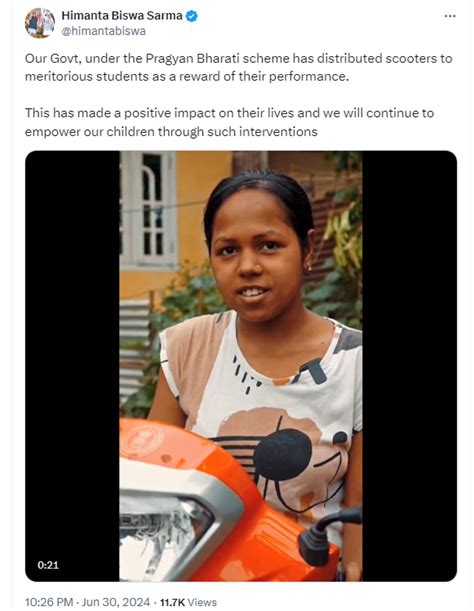Click the right black letterbox bar of the video
This screenshot has height=611, width=474.
click(409, 366)
